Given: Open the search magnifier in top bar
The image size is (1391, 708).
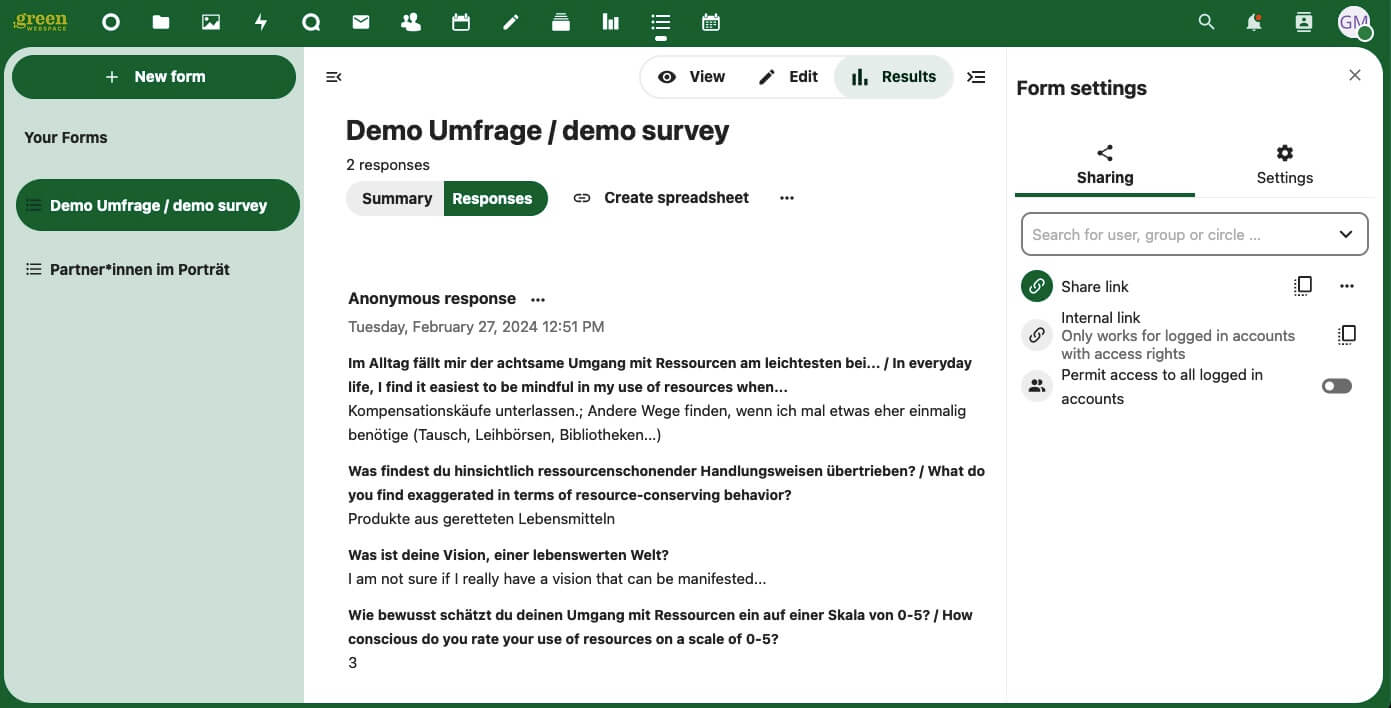Looking at the screenshot, I should (x=1206, y=22).
